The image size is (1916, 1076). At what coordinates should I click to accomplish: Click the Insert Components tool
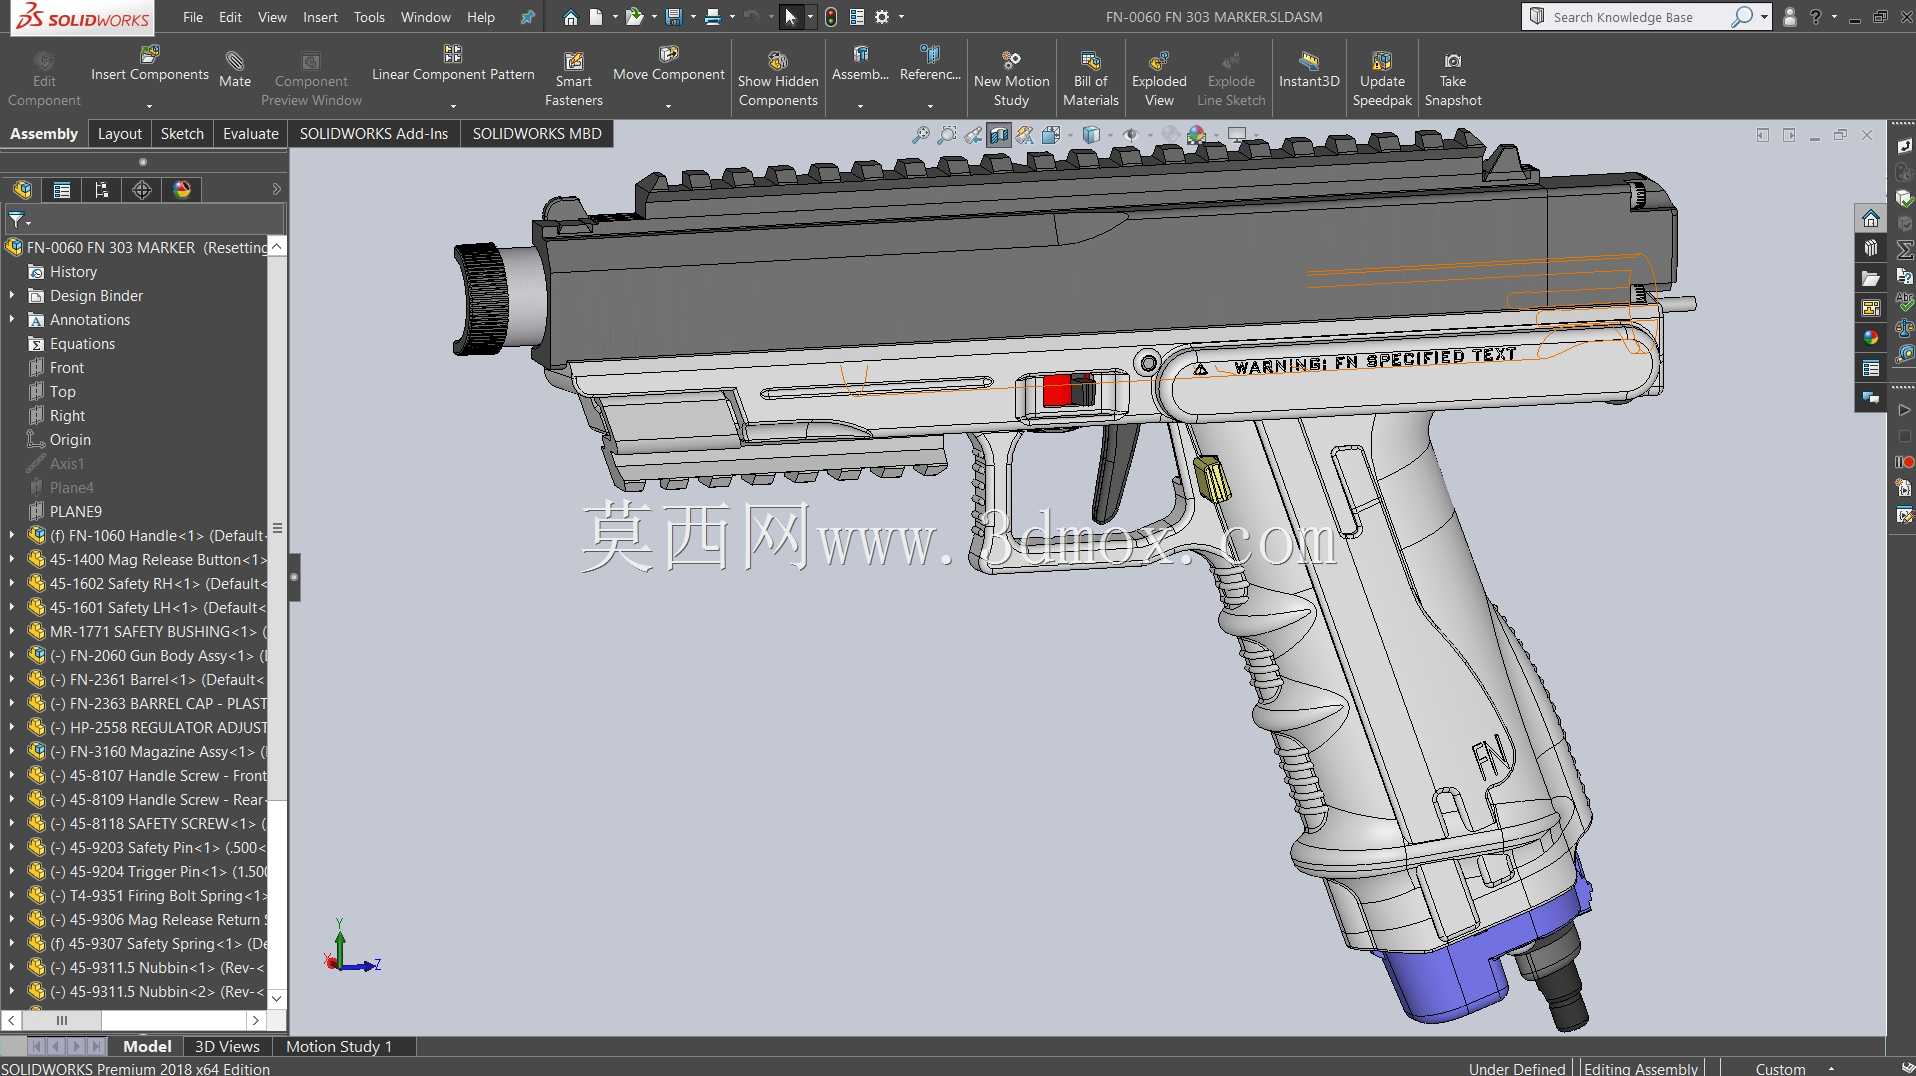(150, 64)
